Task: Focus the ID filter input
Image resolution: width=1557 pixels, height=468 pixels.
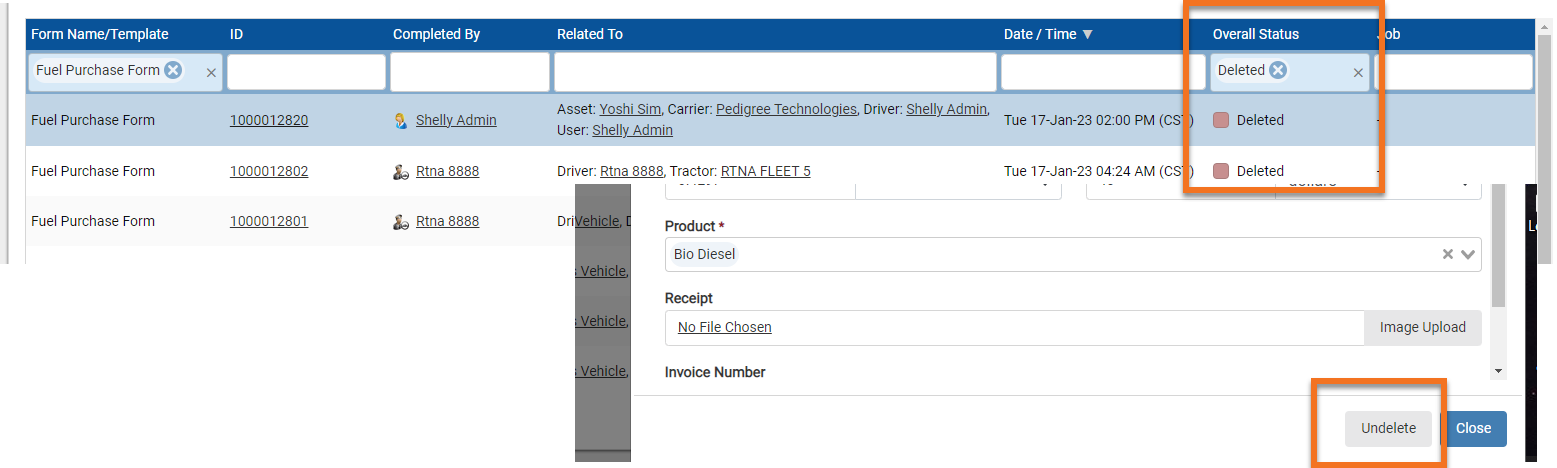Action: click(x=306, y=72)
